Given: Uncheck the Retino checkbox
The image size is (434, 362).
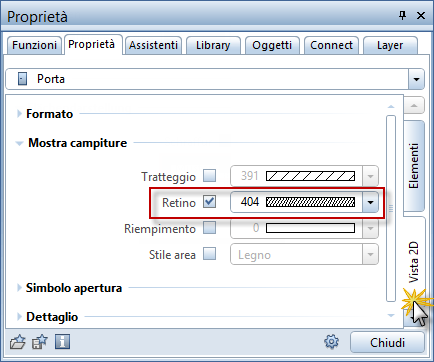Looking at the screenshot, I should point(210,202).
